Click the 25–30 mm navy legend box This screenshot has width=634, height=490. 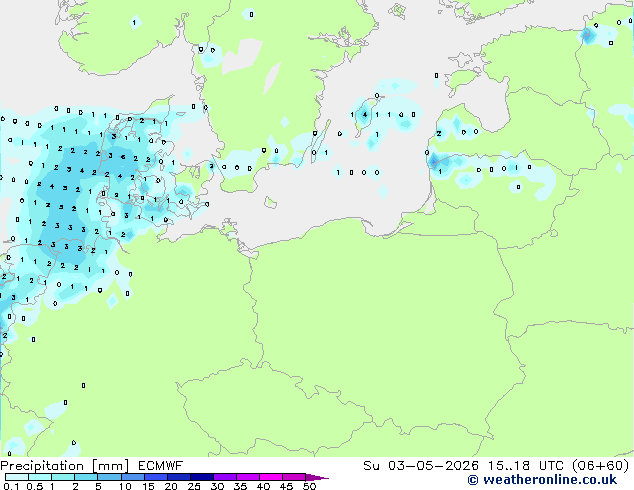tap(202, 477)
